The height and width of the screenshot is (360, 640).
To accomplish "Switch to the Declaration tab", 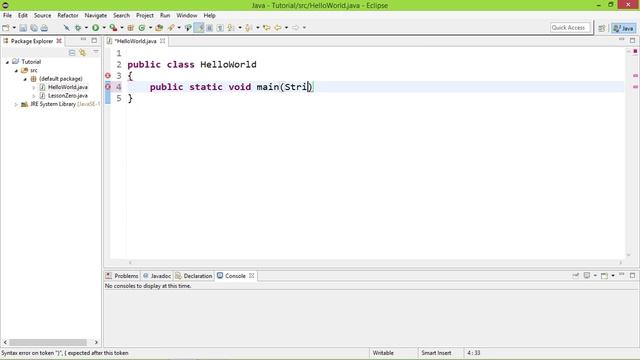I will click(194, 276).
